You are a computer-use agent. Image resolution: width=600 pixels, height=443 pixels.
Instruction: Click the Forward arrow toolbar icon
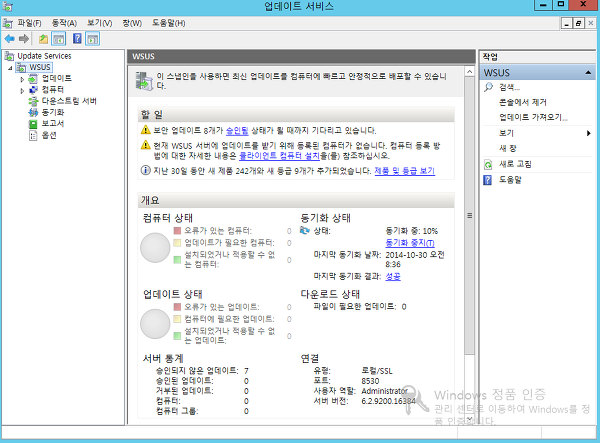(24, 39)
